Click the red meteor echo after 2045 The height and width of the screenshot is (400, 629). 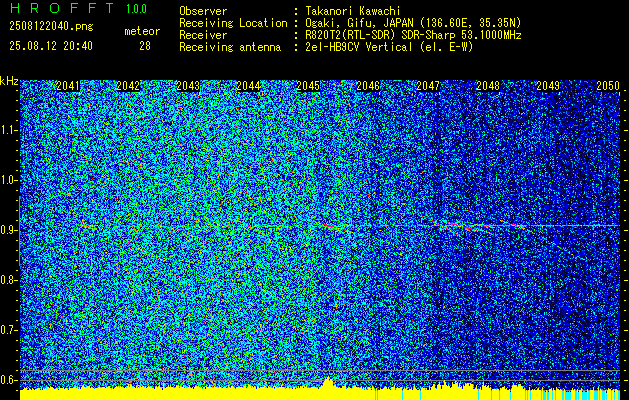point(334,227)
